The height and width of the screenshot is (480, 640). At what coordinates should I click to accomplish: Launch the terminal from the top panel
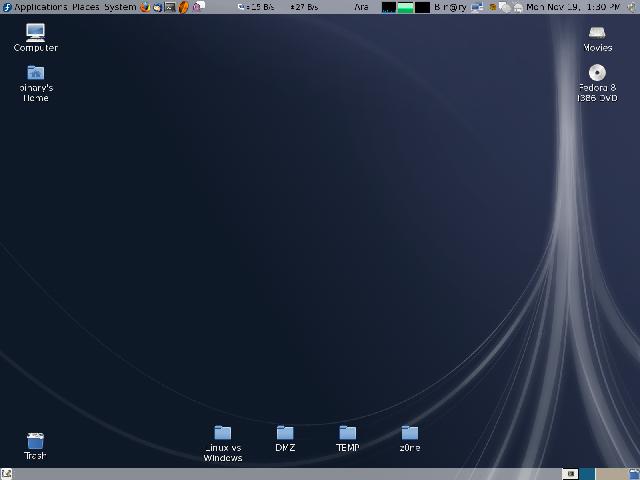[x=170, y=7]
